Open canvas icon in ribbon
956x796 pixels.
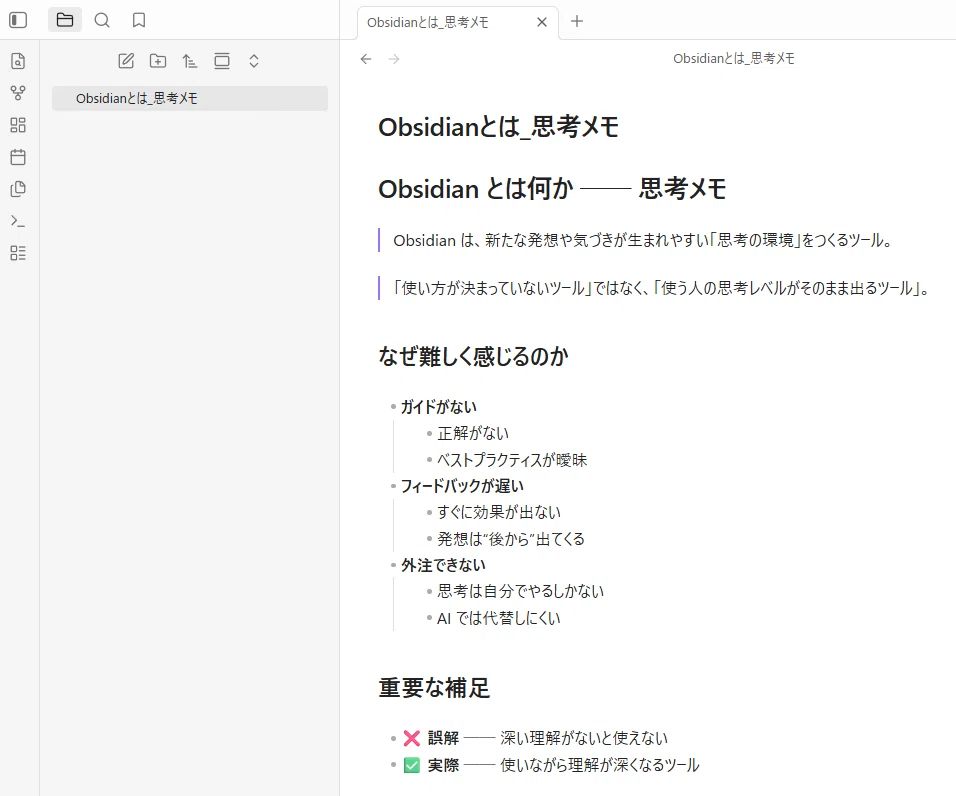[18, 125]
